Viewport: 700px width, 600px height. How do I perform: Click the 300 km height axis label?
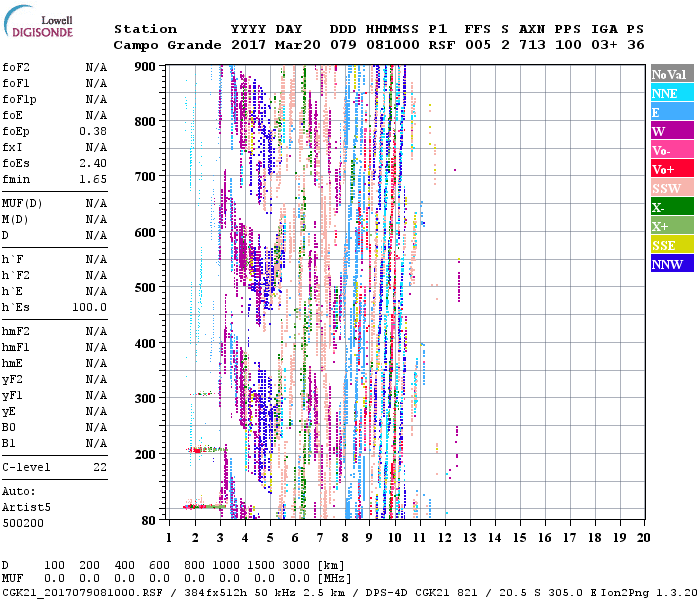pyautogui.click(x=145, y=399)
